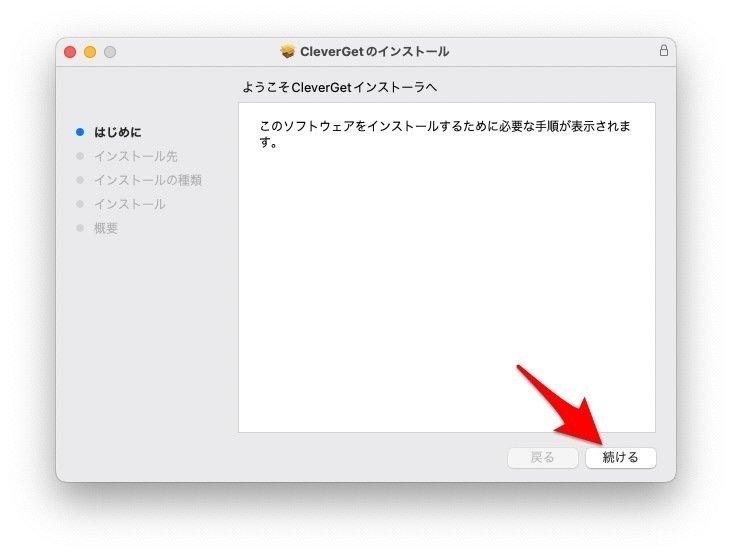This screenshot has height=556, width=732.
Task: Click the gray zoom window button
Action: point(110,52)
